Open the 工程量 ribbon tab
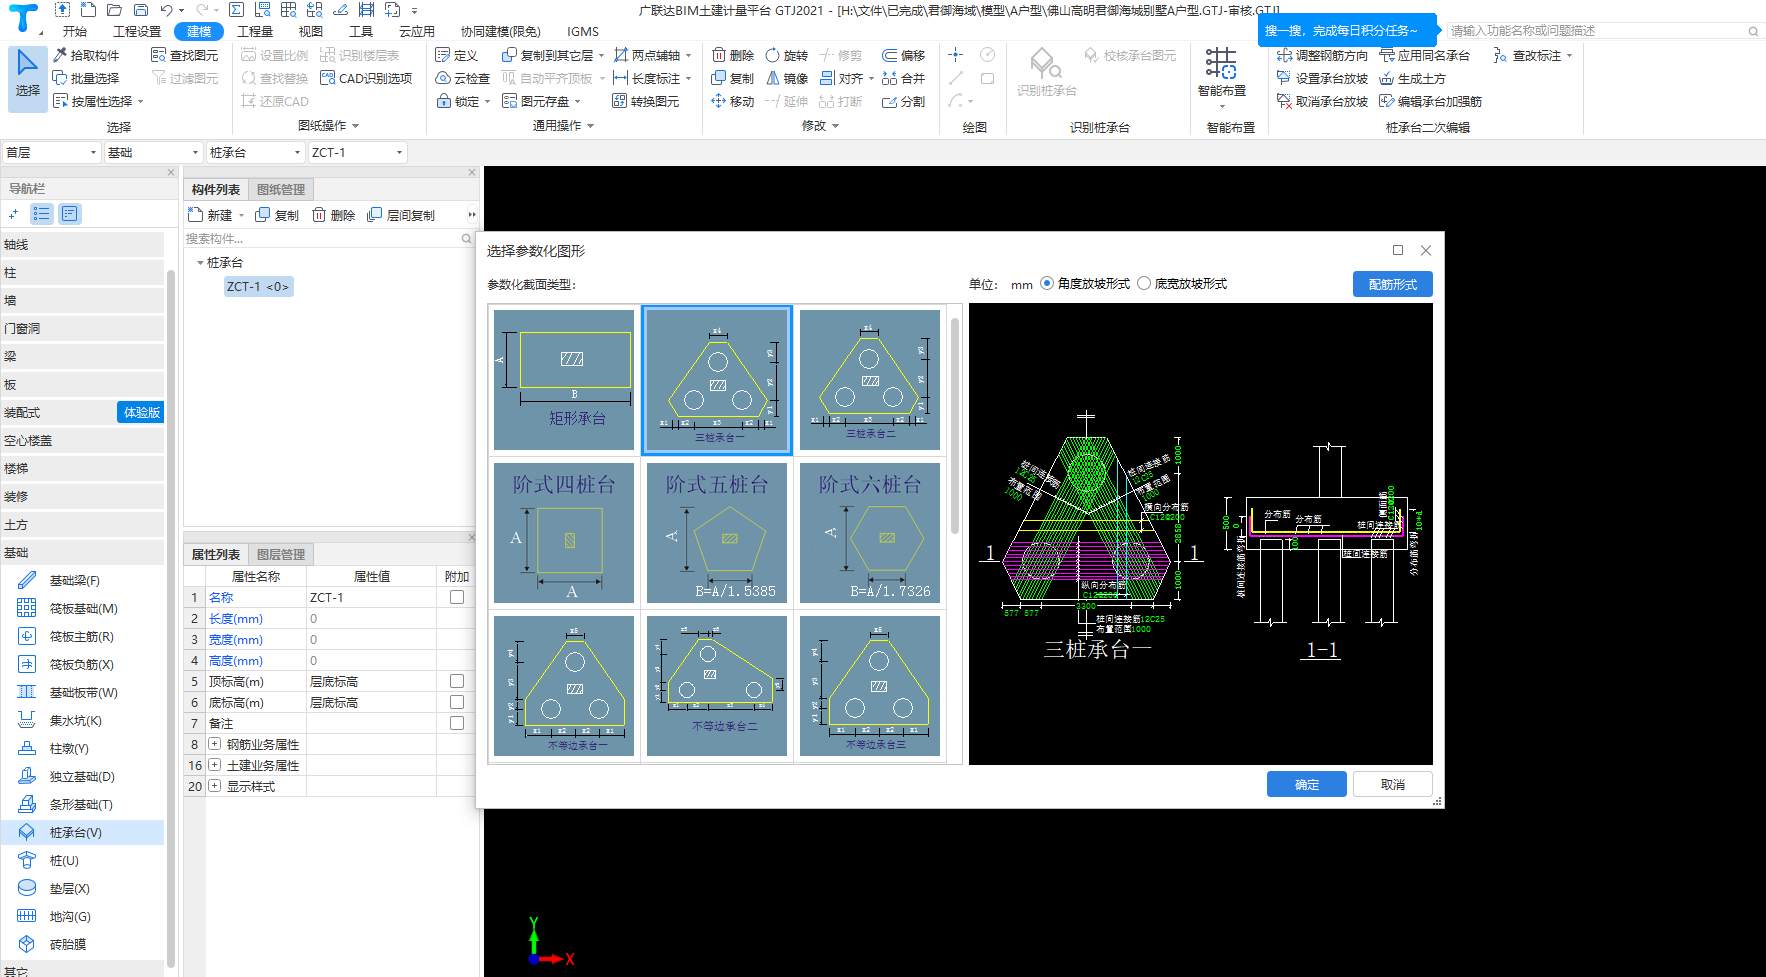The height and width of the screenshot is (977, 1766). 255,31
